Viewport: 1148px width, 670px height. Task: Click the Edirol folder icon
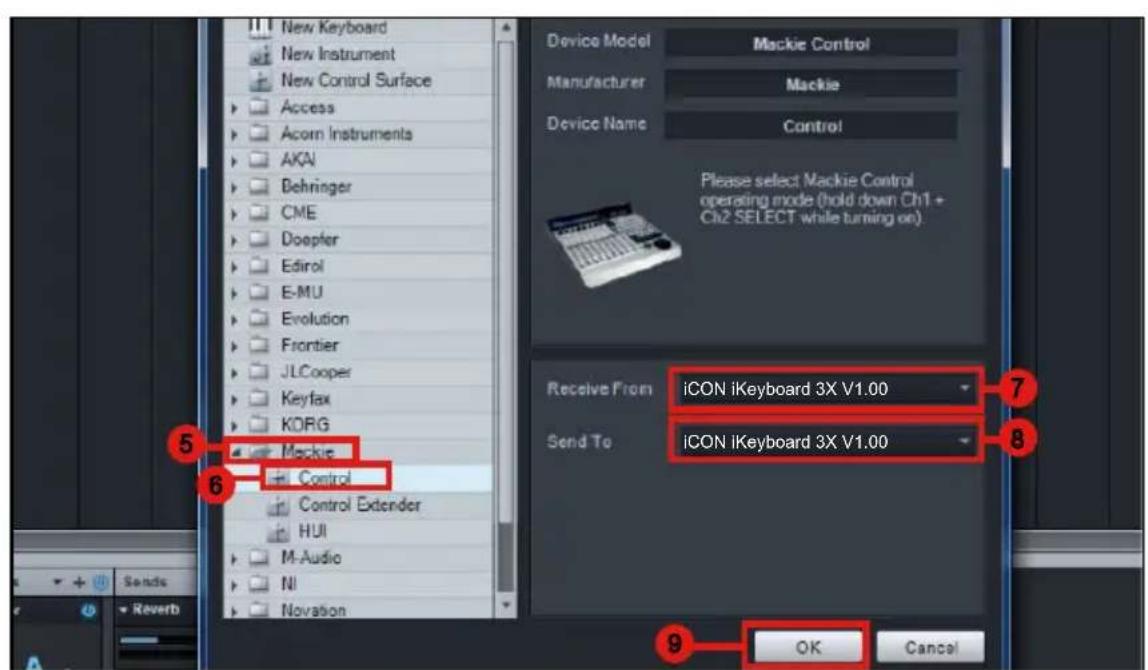click(x=258, y=266)
